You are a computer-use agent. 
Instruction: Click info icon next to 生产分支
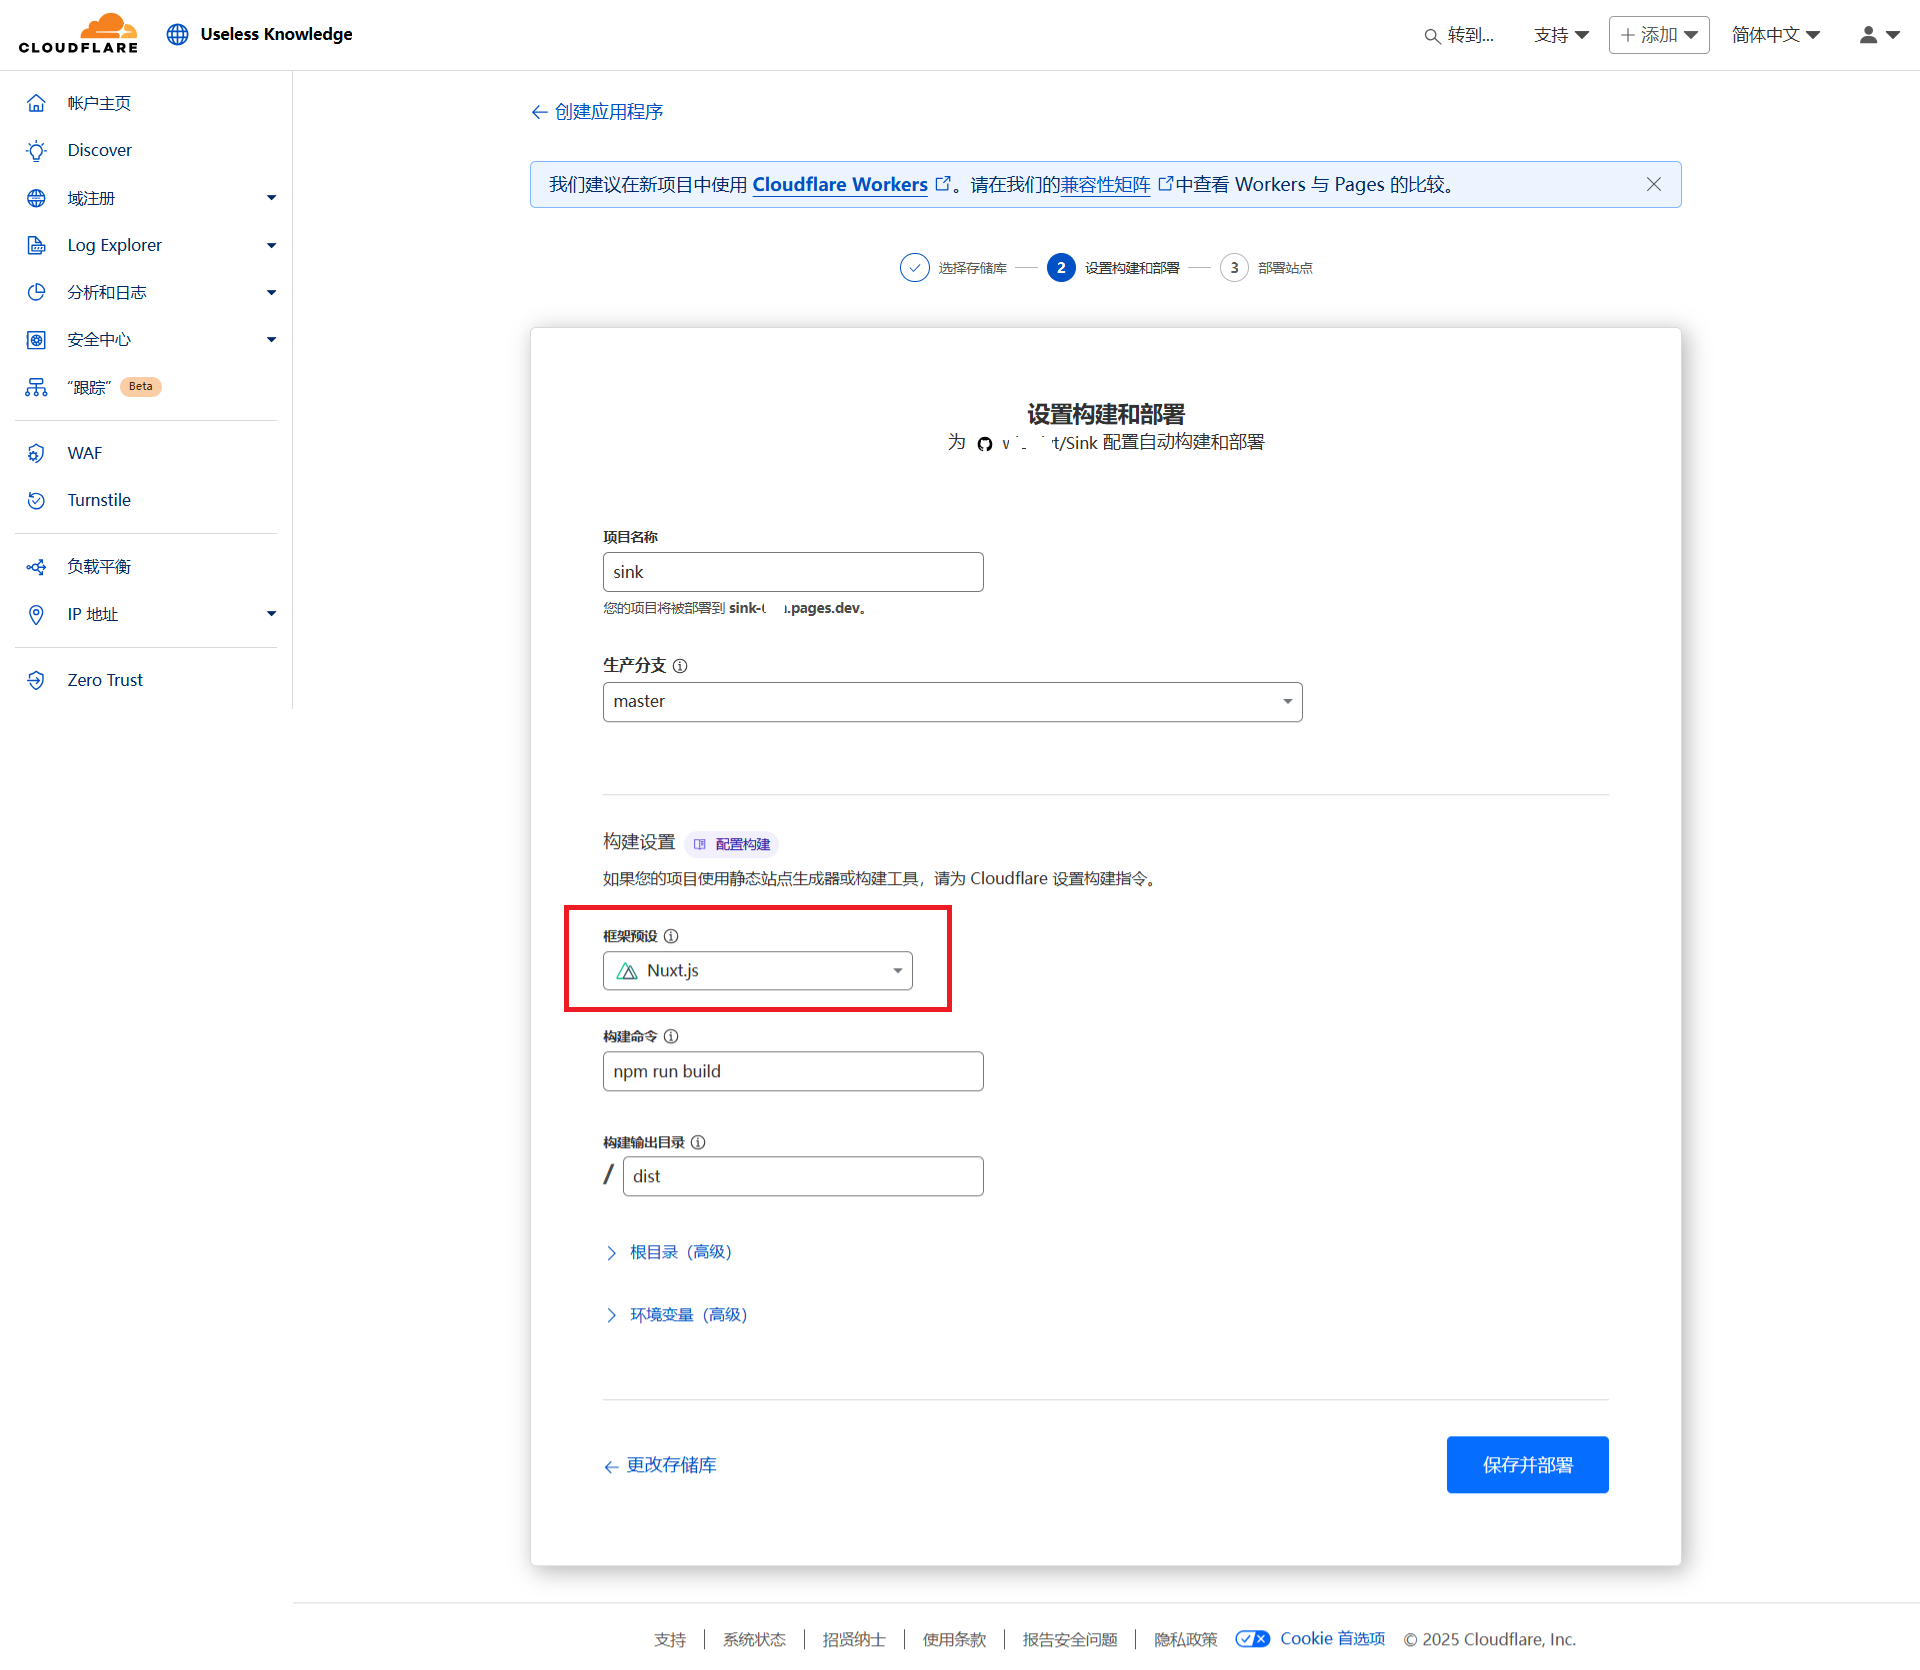click(680, 666)
